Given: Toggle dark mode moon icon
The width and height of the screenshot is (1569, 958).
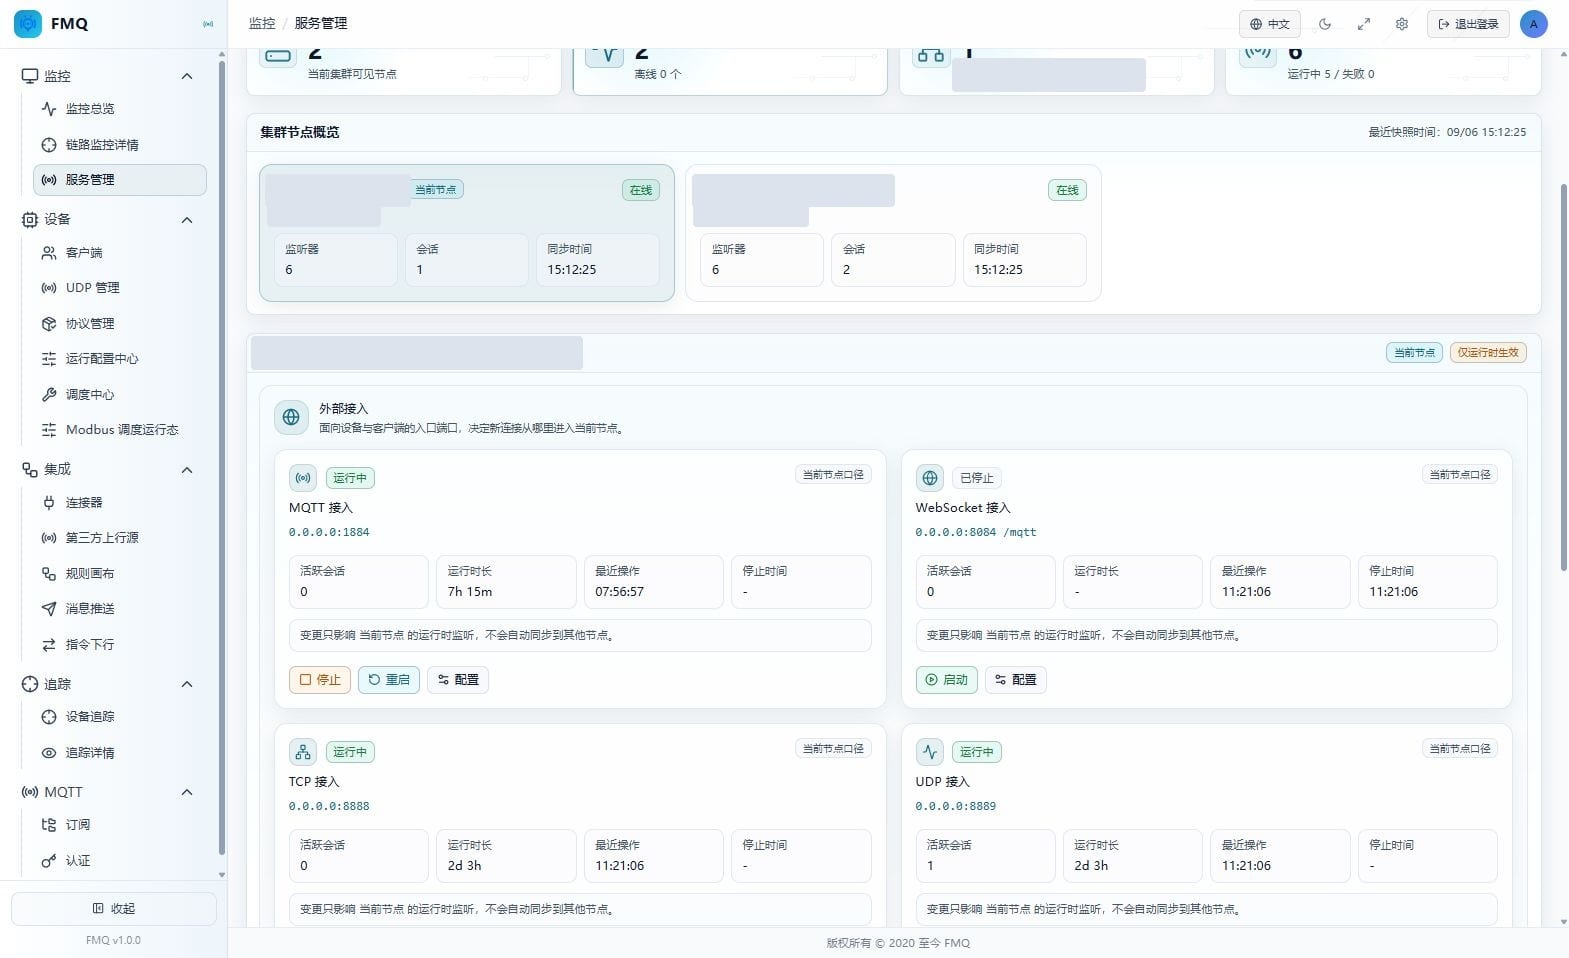Looking at the screenshot, I should tap(1325, 24).
